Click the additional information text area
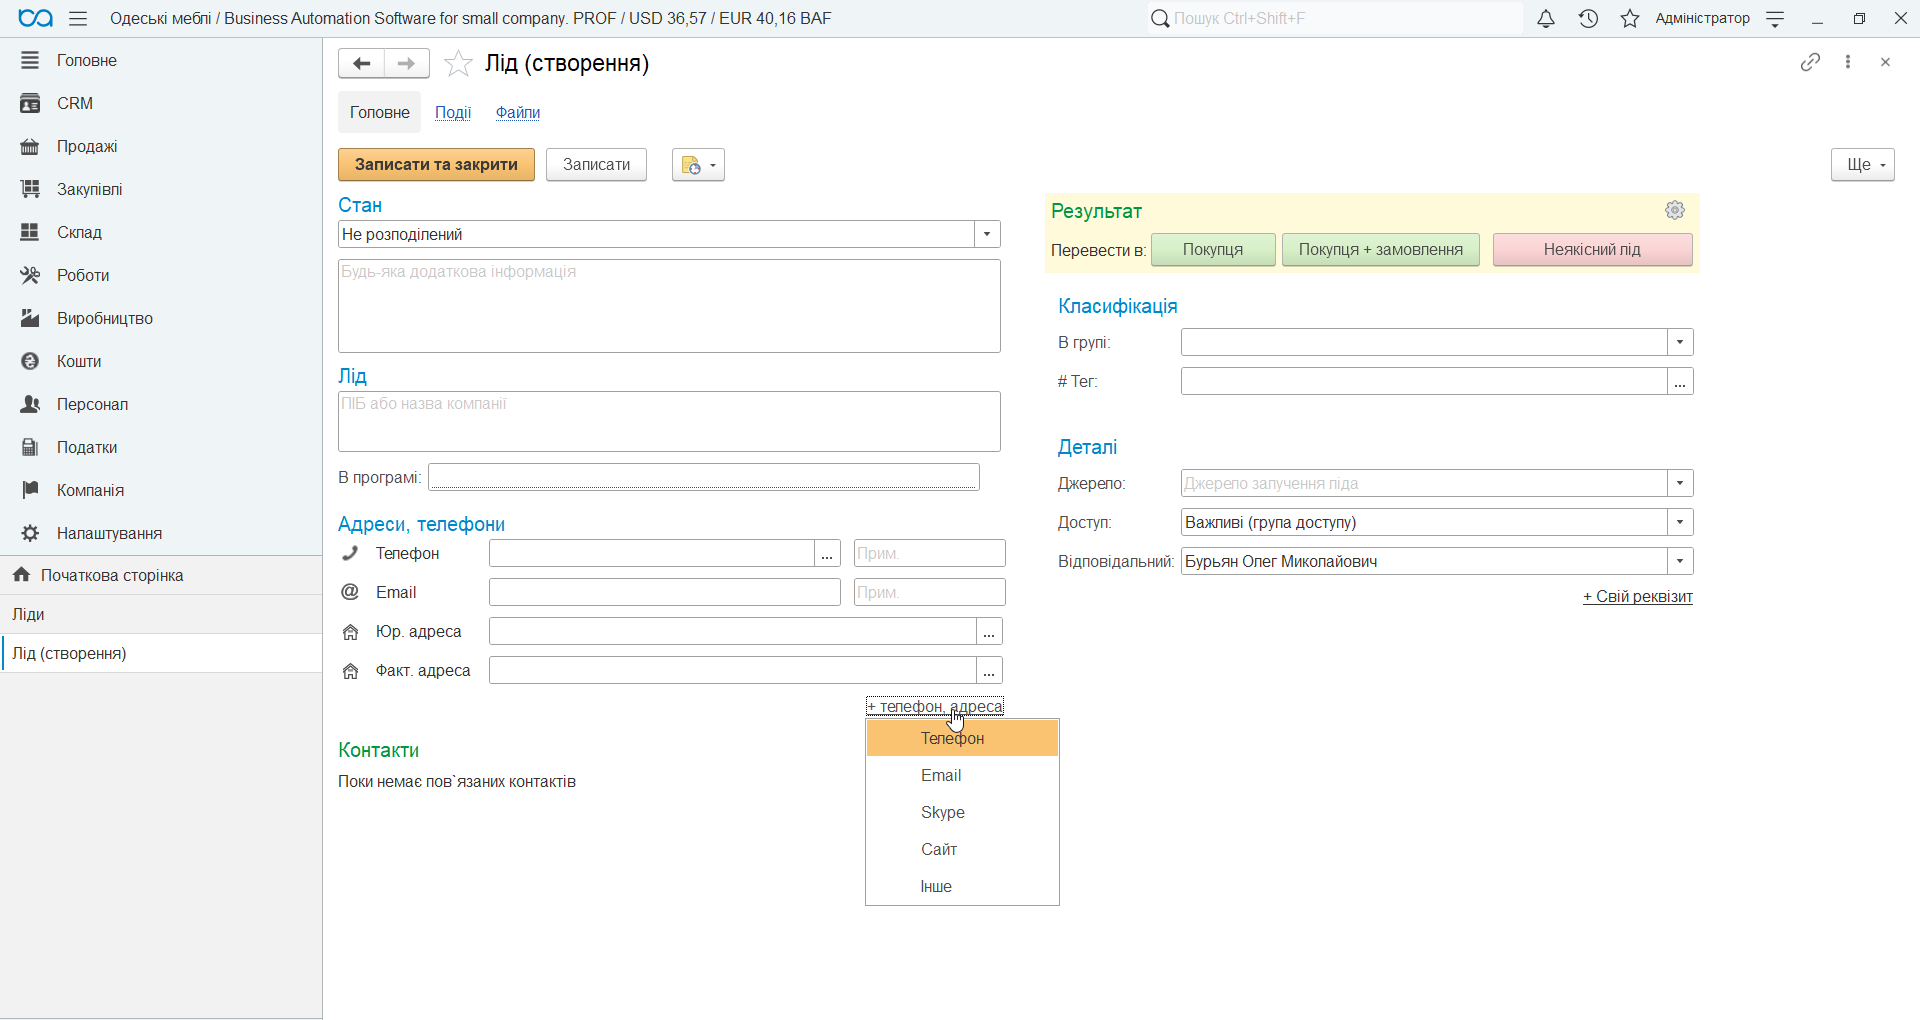 669,306
